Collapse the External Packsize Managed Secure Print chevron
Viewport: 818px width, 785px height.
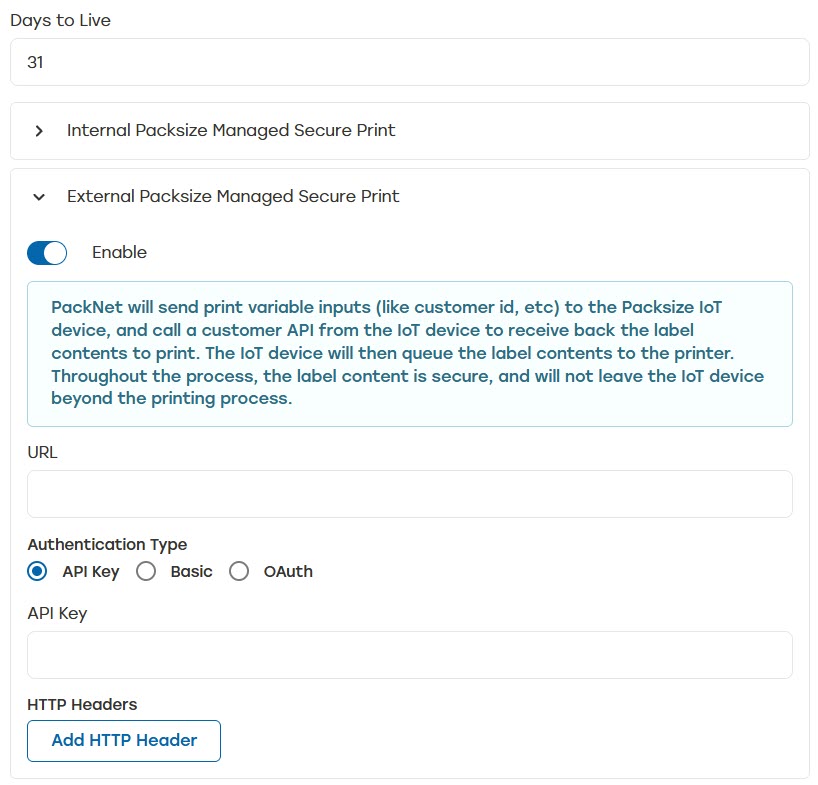pyautogui.click(x=39, y=197)
